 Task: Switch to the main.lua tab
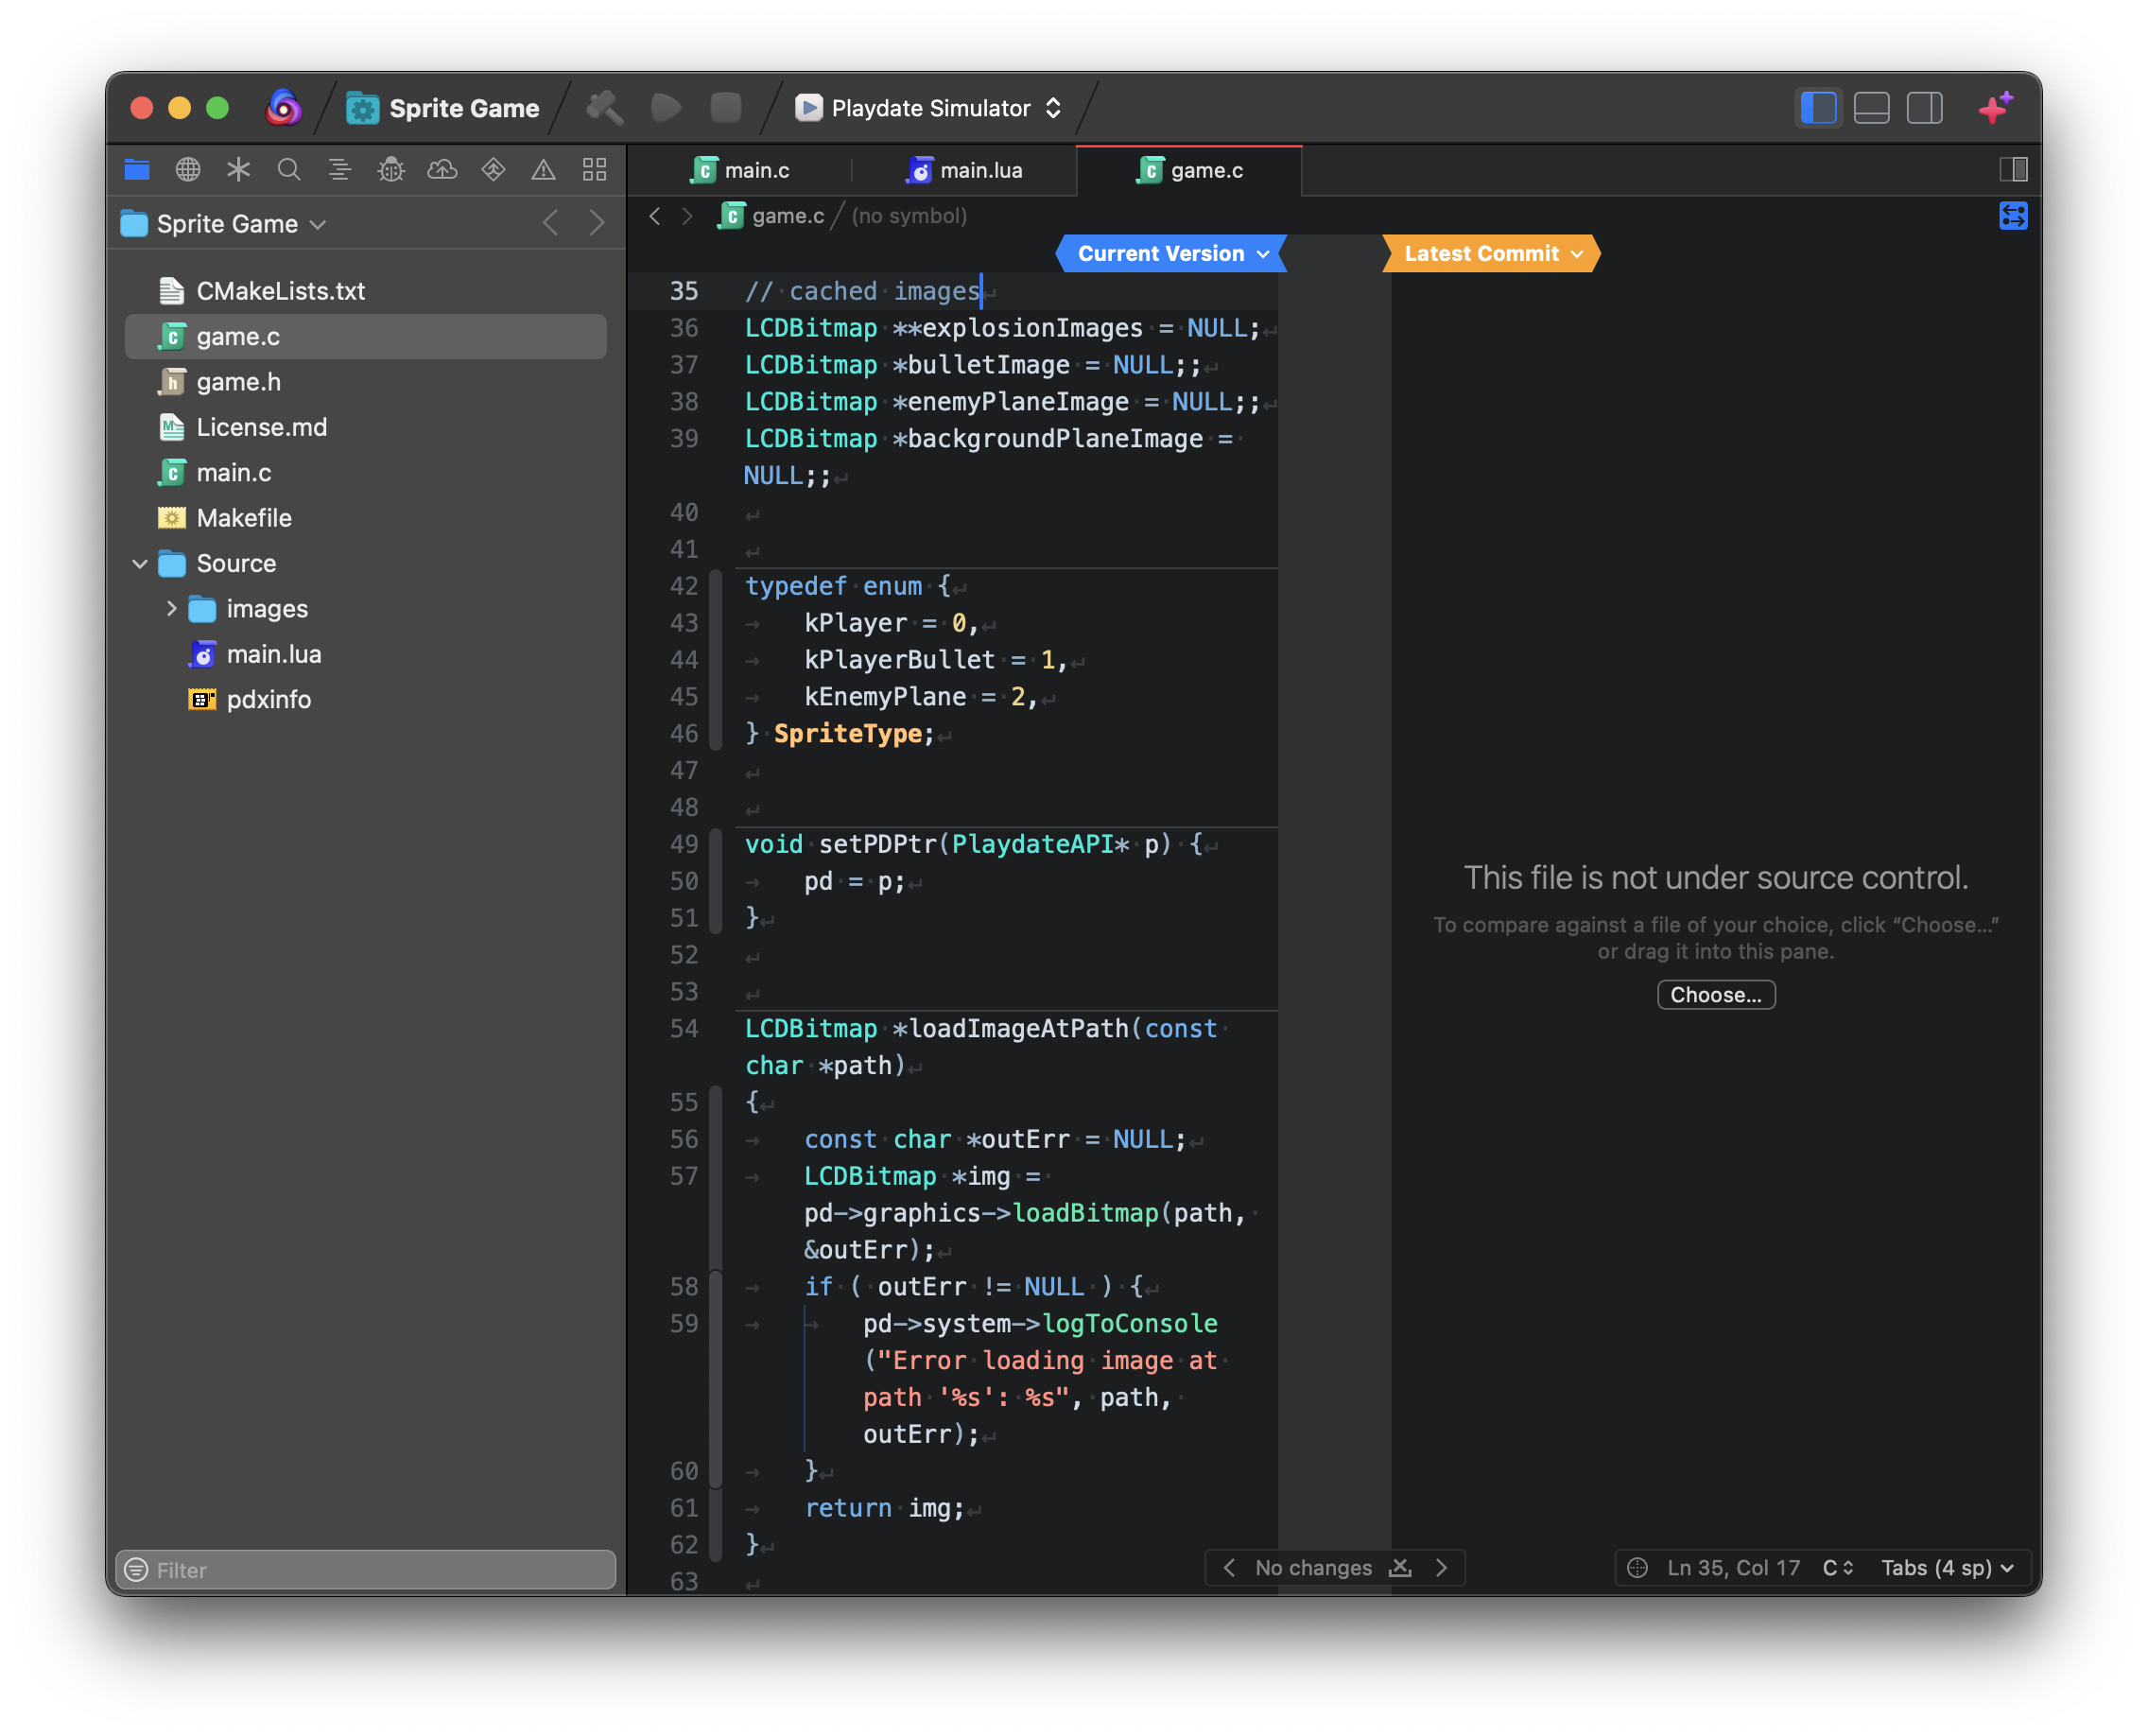click(965, 170)
